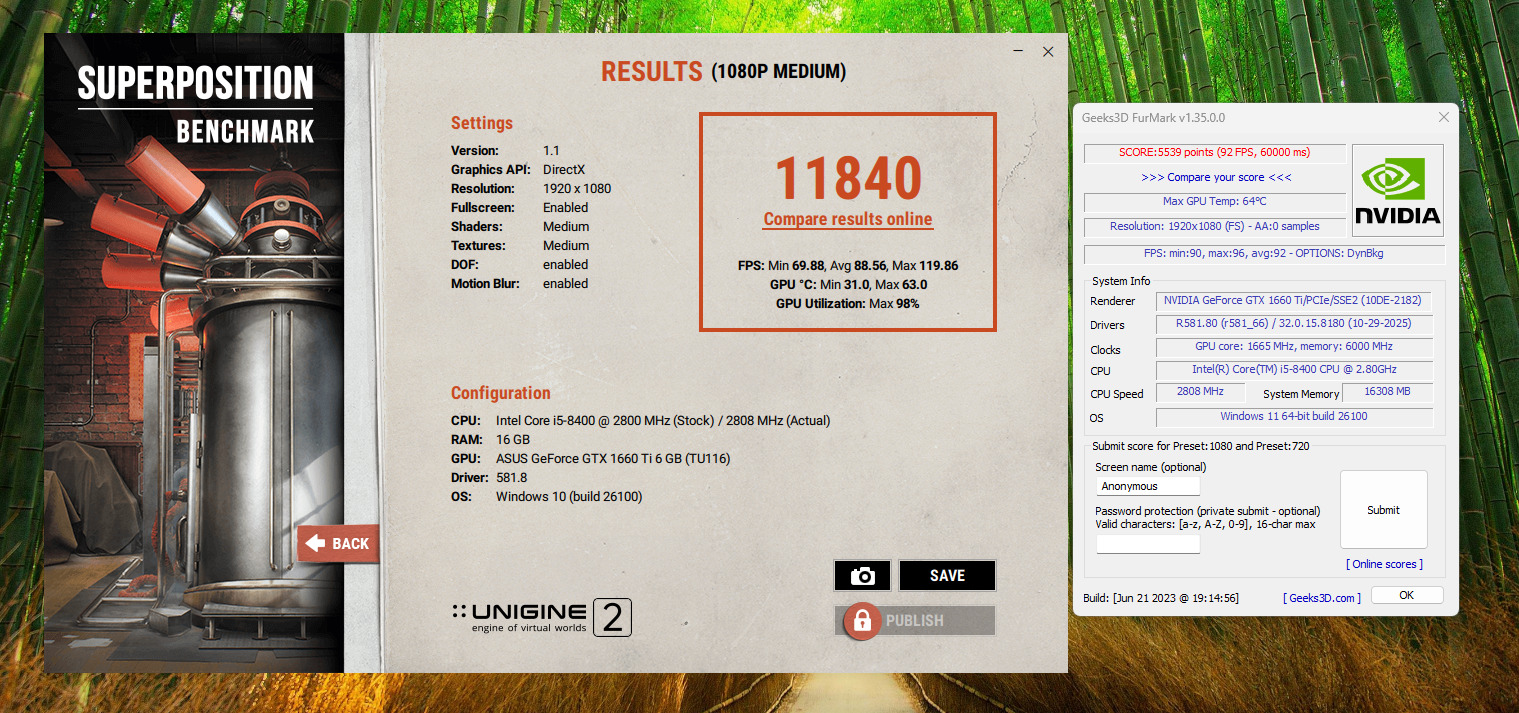Save the benchmark results
This screenshot has height=713, width=1519.
[x=947, y=576]
